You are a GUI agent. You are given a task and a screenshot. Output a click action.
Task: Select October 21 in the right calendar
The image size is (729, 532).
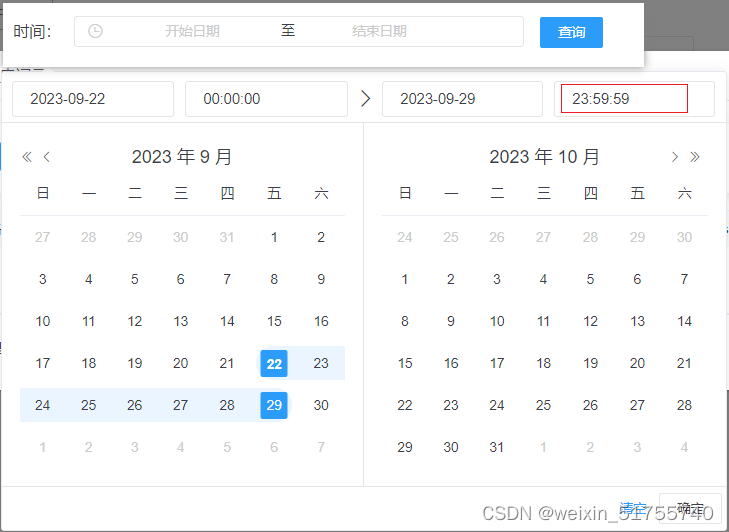[684, 363]
